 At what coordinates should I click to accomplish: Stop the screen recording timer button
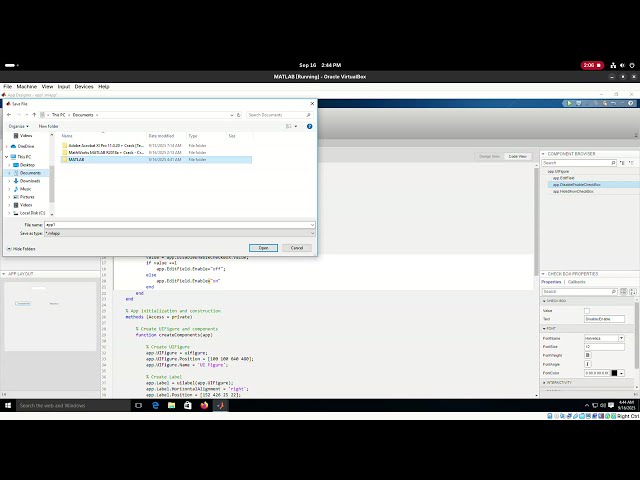[x=592, y=65]
